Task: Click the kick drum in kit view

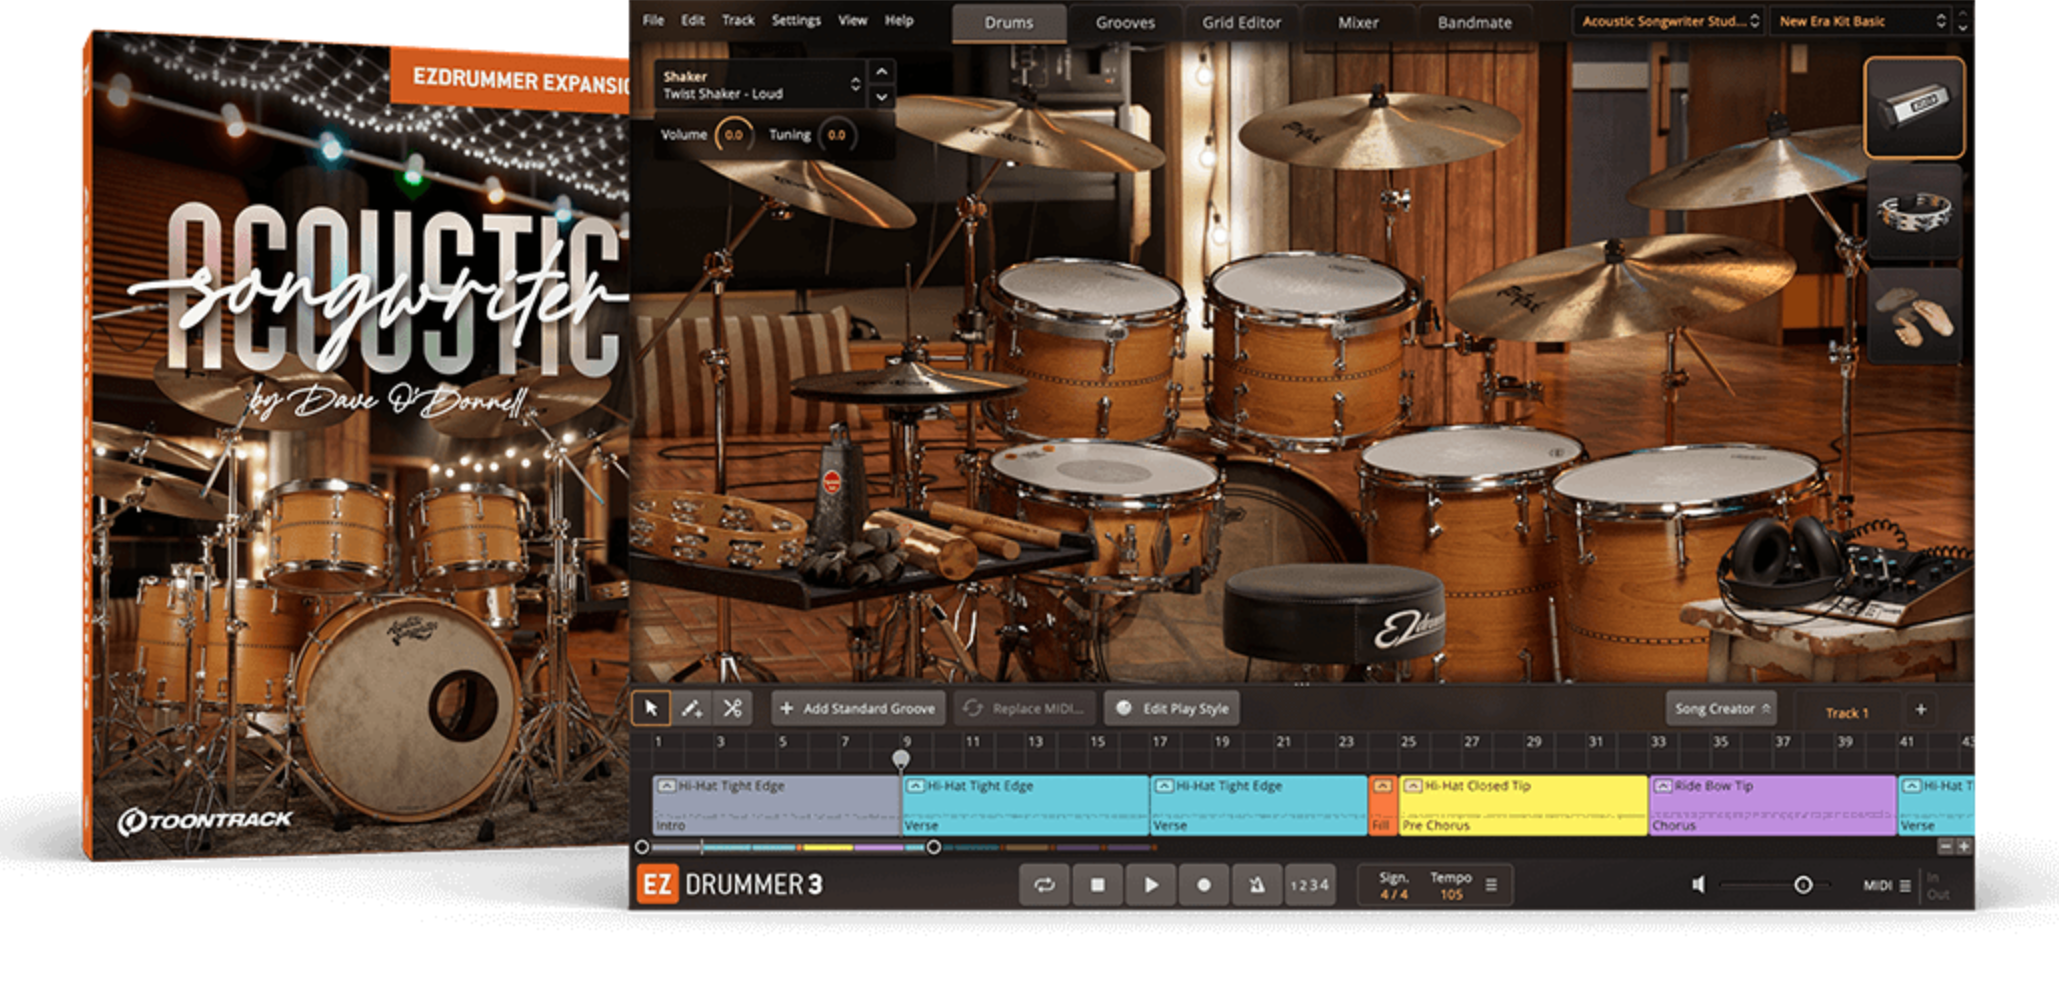Action: (x=1290, y=520)
